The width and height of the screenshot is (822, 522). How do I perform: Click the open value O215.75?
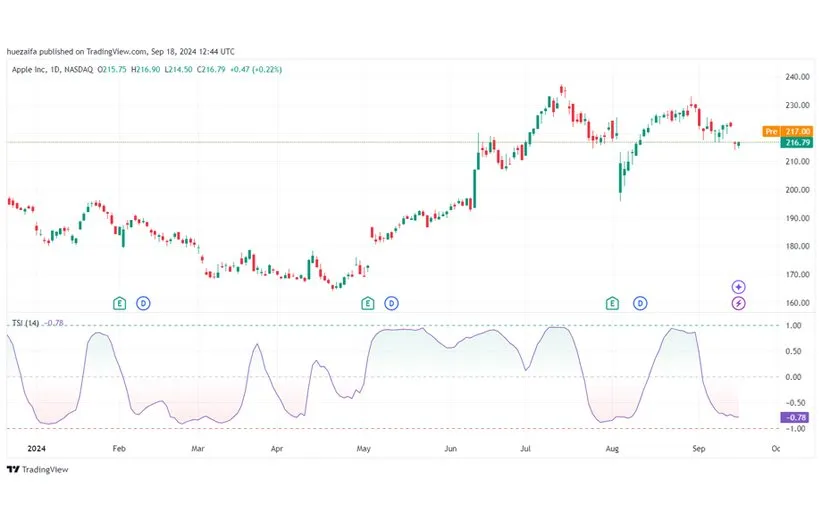(114, 69)
